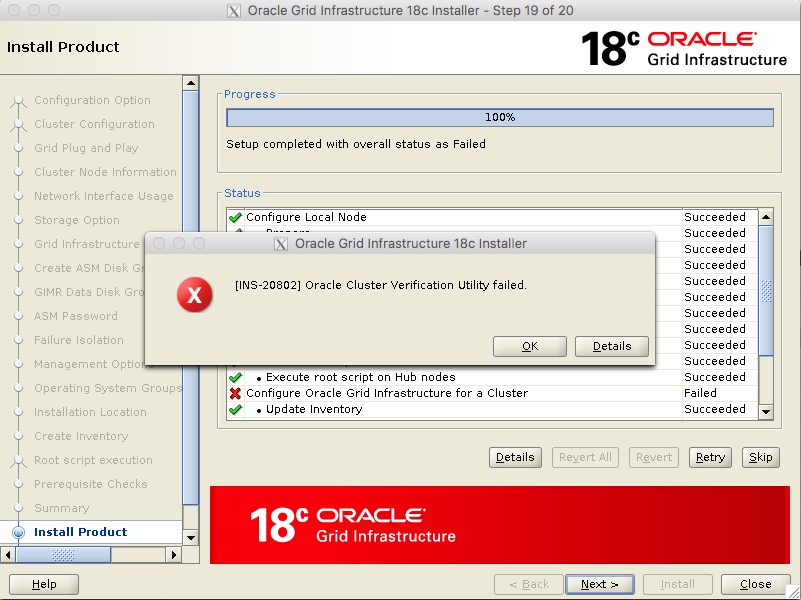Click the green check next to Update Inventory
The image size is (801, 600).
click(x=230, y=409)
